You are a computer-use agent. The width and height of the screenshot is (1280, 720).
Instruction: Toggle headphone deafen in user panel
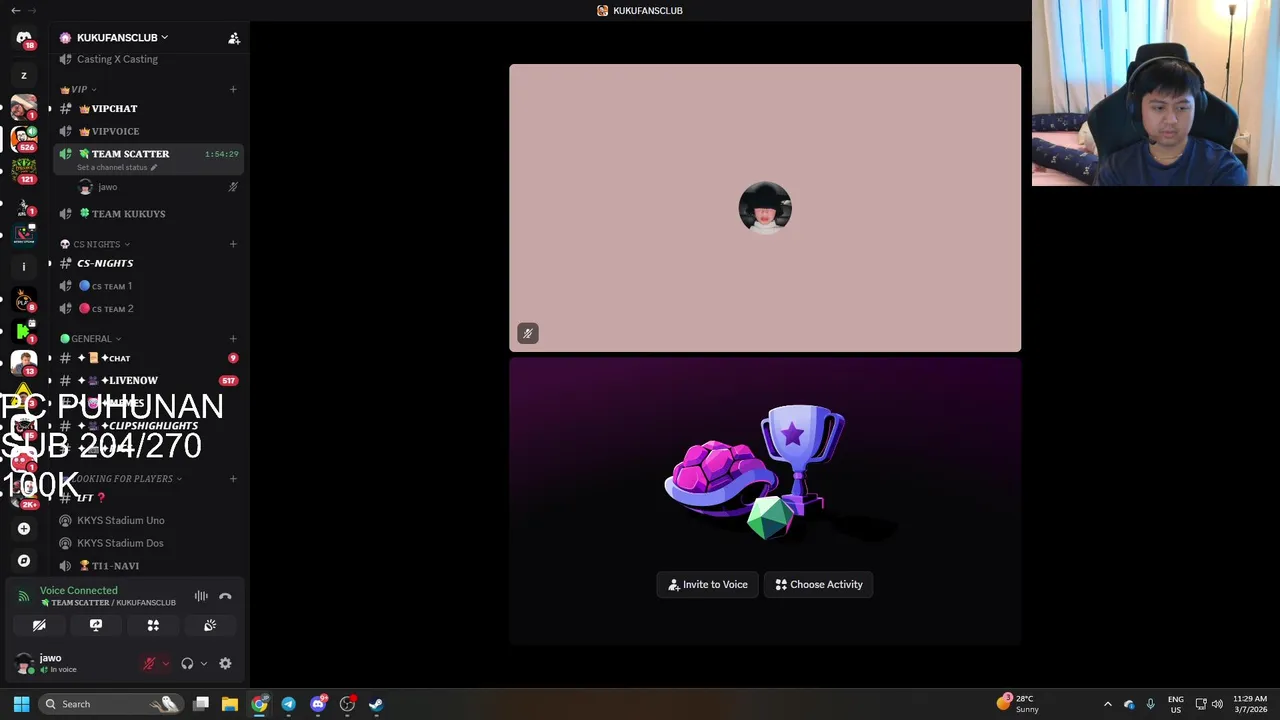click(x=187, y=663)
